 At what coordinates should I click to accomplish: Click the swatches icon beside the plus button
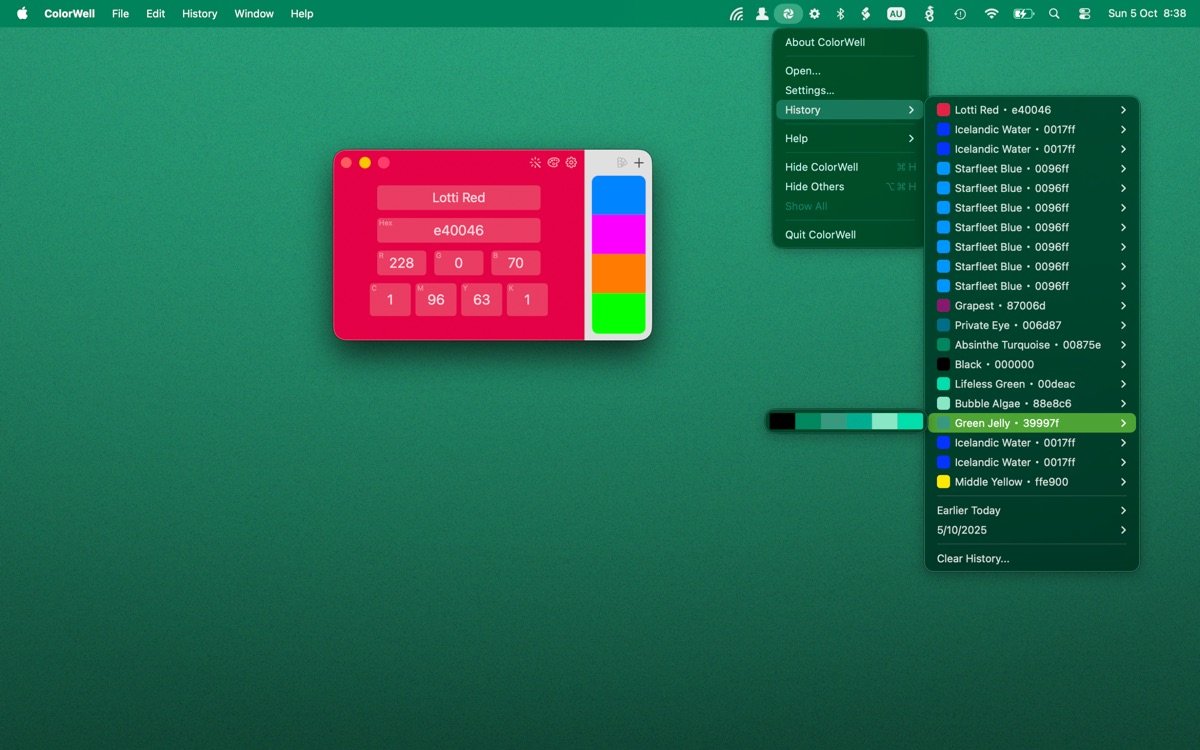(622, 162)
